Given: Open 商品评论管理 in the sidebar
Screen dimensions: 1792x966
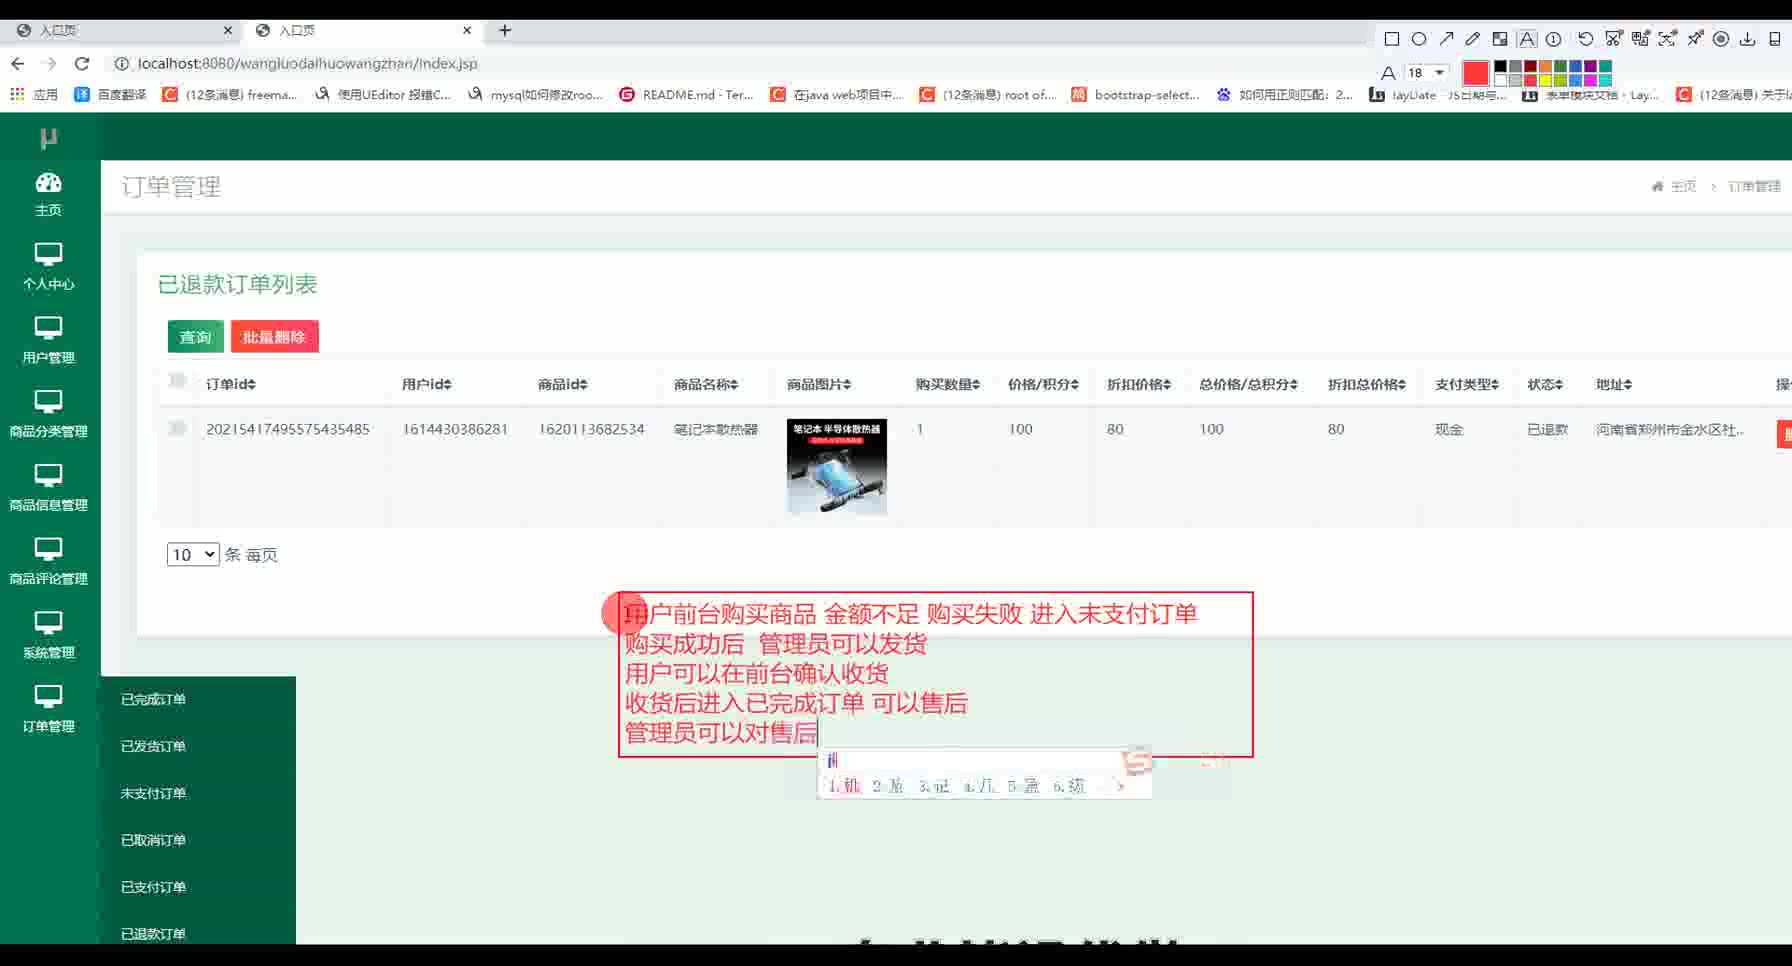Looking at the screenshot, I should click(x=48, y=561).
